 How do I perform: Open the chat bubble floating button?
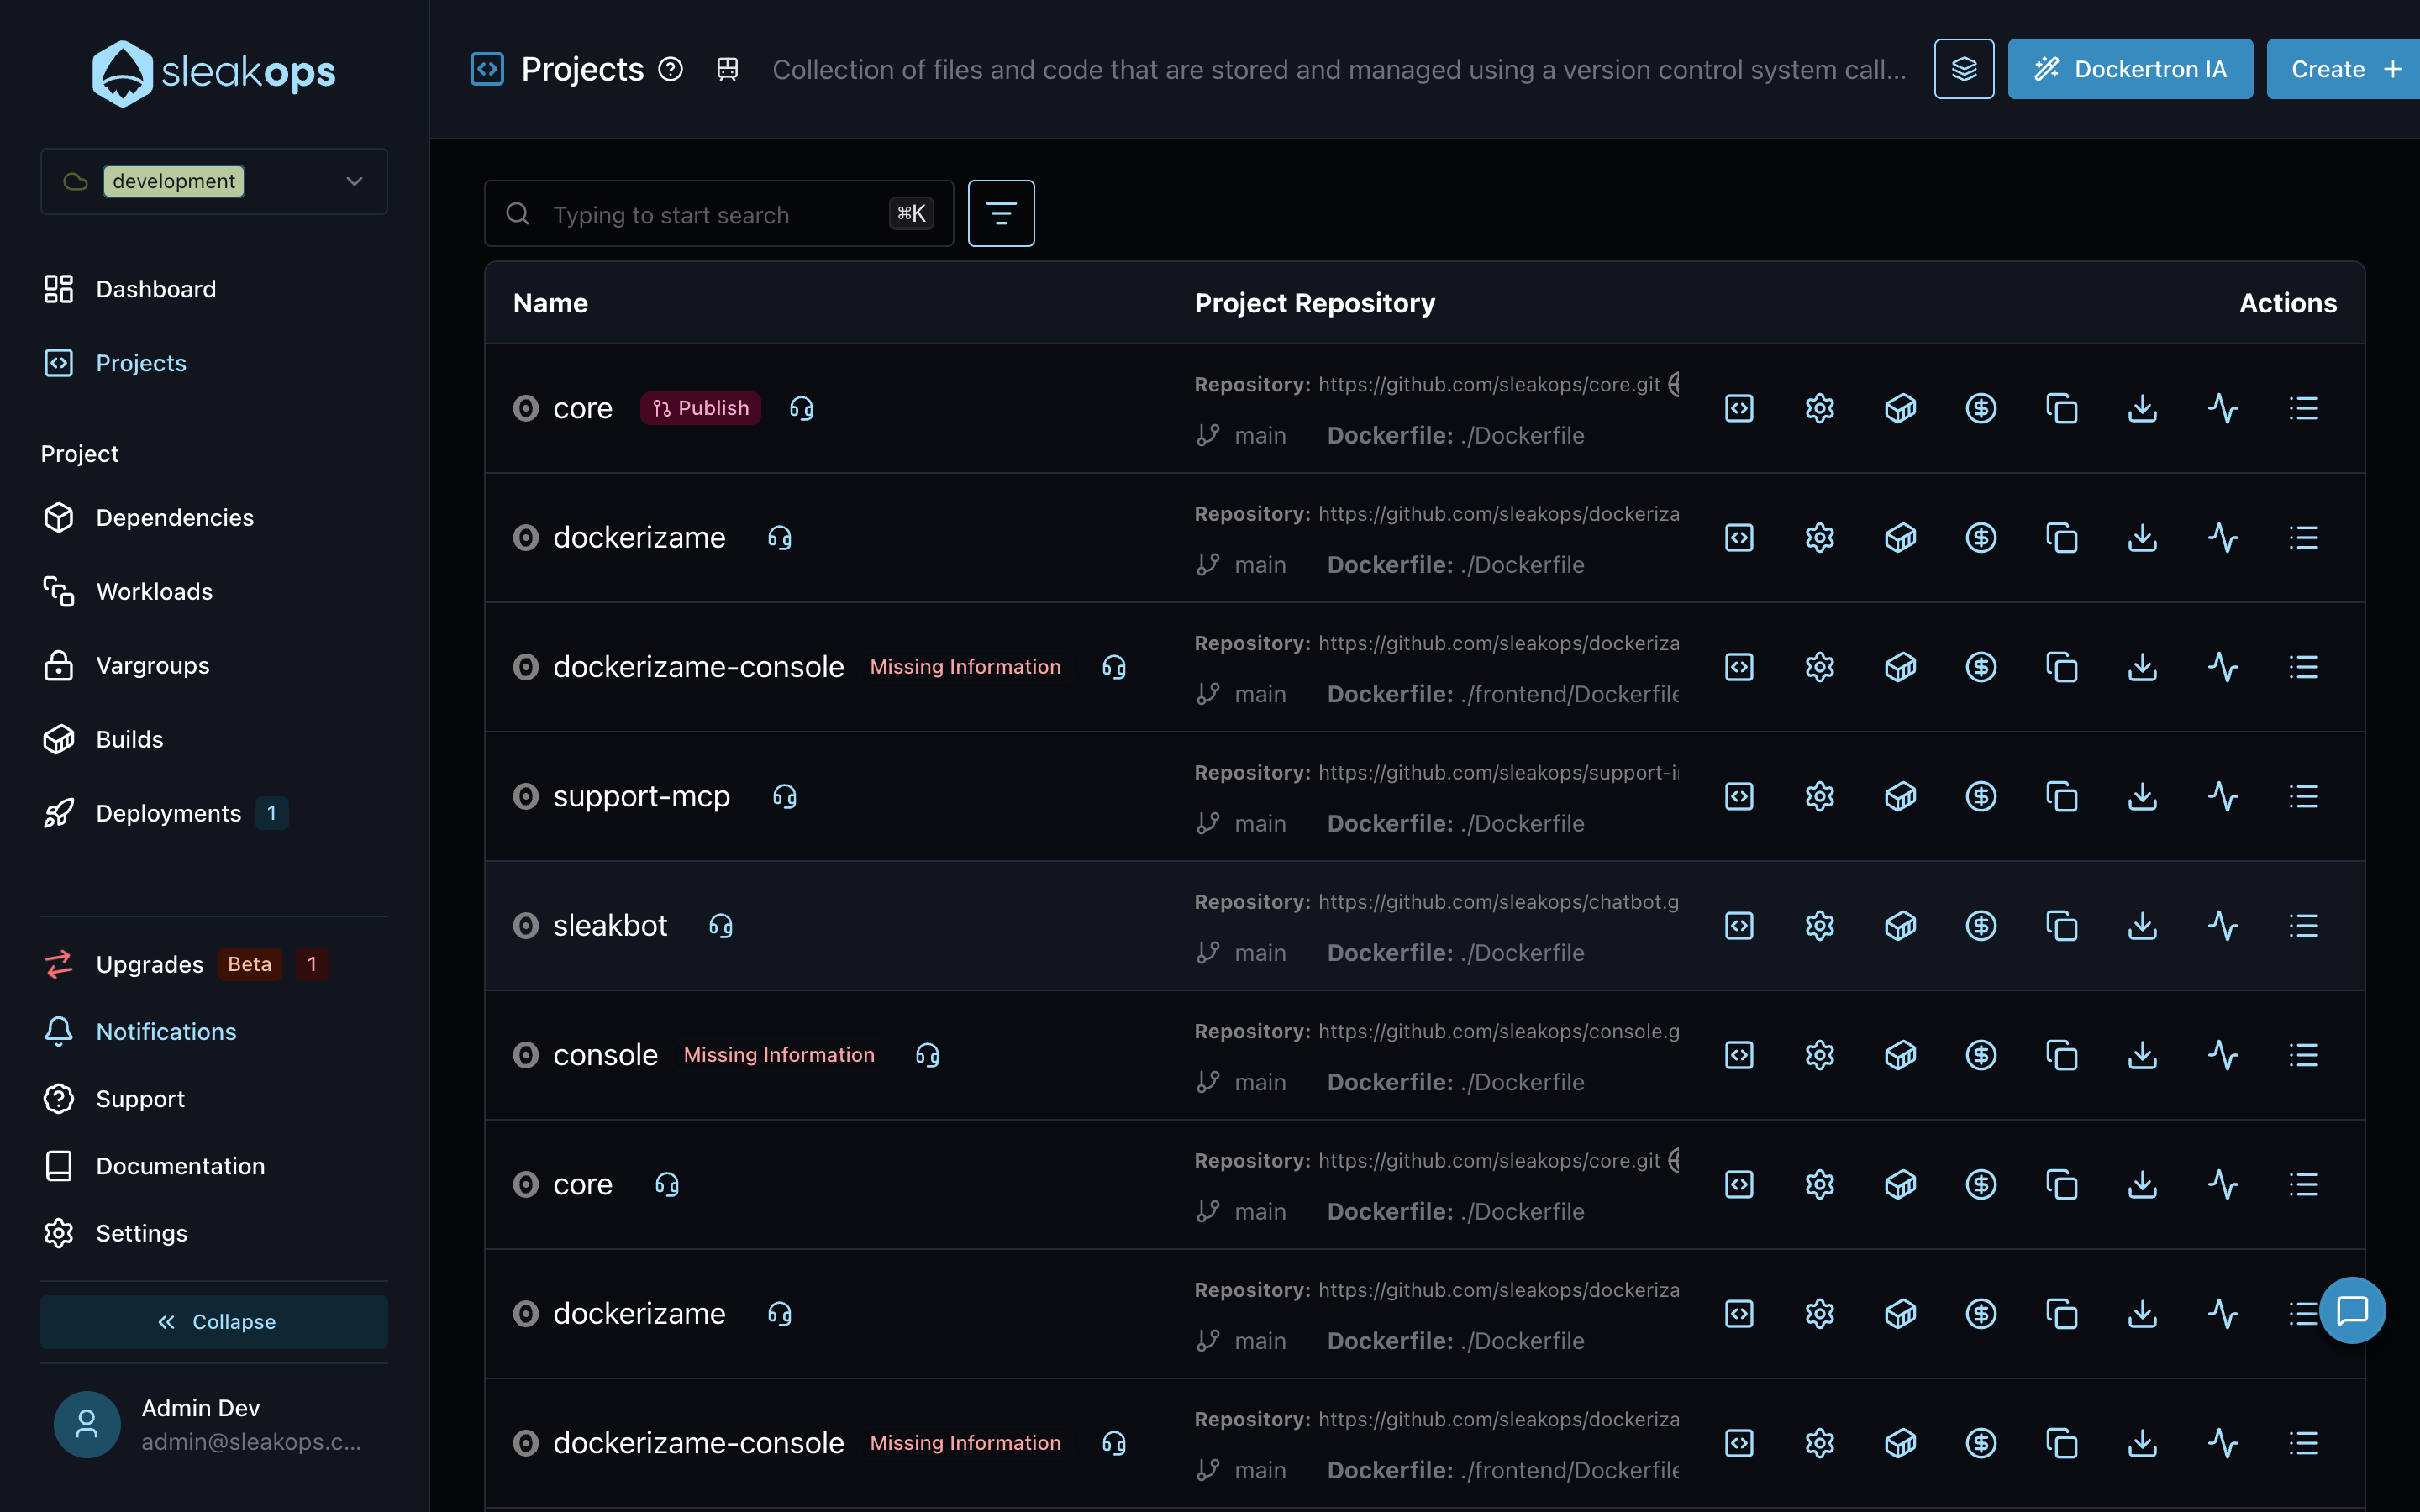2352,1310
